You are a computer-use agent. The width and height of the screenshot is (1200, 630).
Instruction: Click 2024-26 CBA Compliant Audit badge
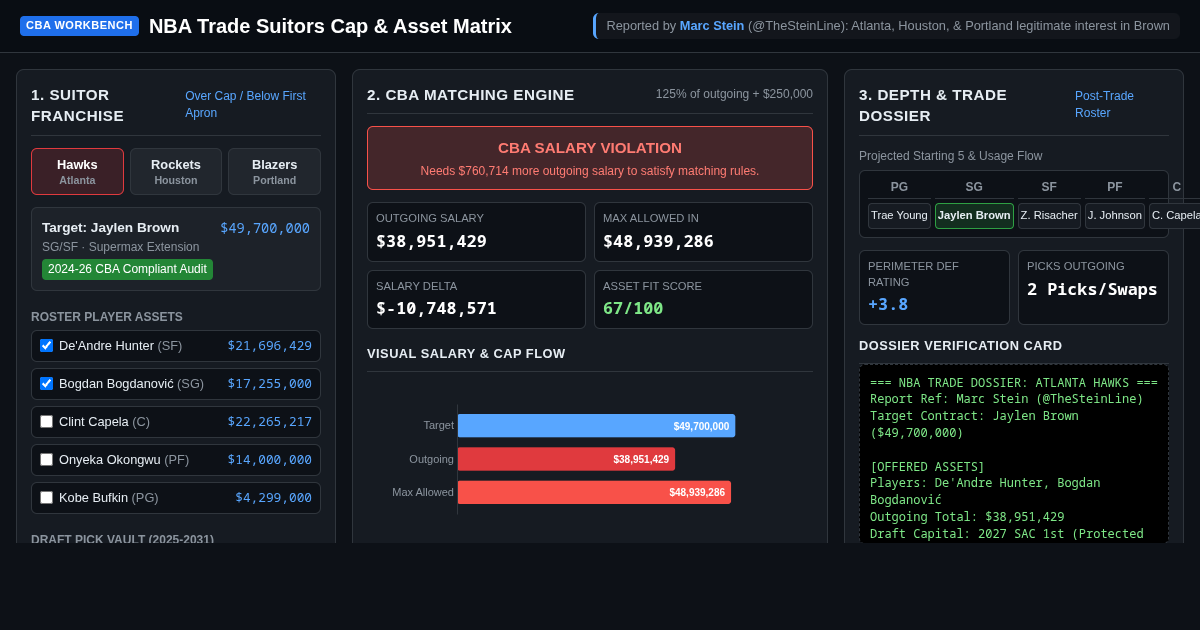pyautogui.click(x=127, y=269)
